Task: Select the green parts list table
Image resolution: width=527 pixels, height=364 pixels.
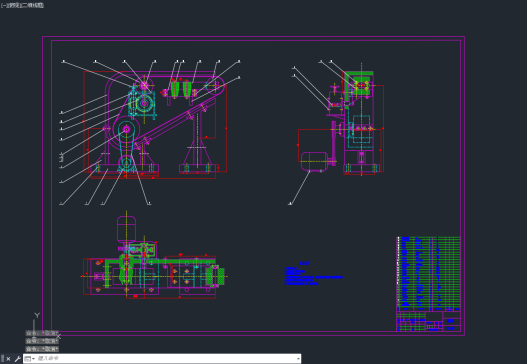Action: (x=429, y=274)
